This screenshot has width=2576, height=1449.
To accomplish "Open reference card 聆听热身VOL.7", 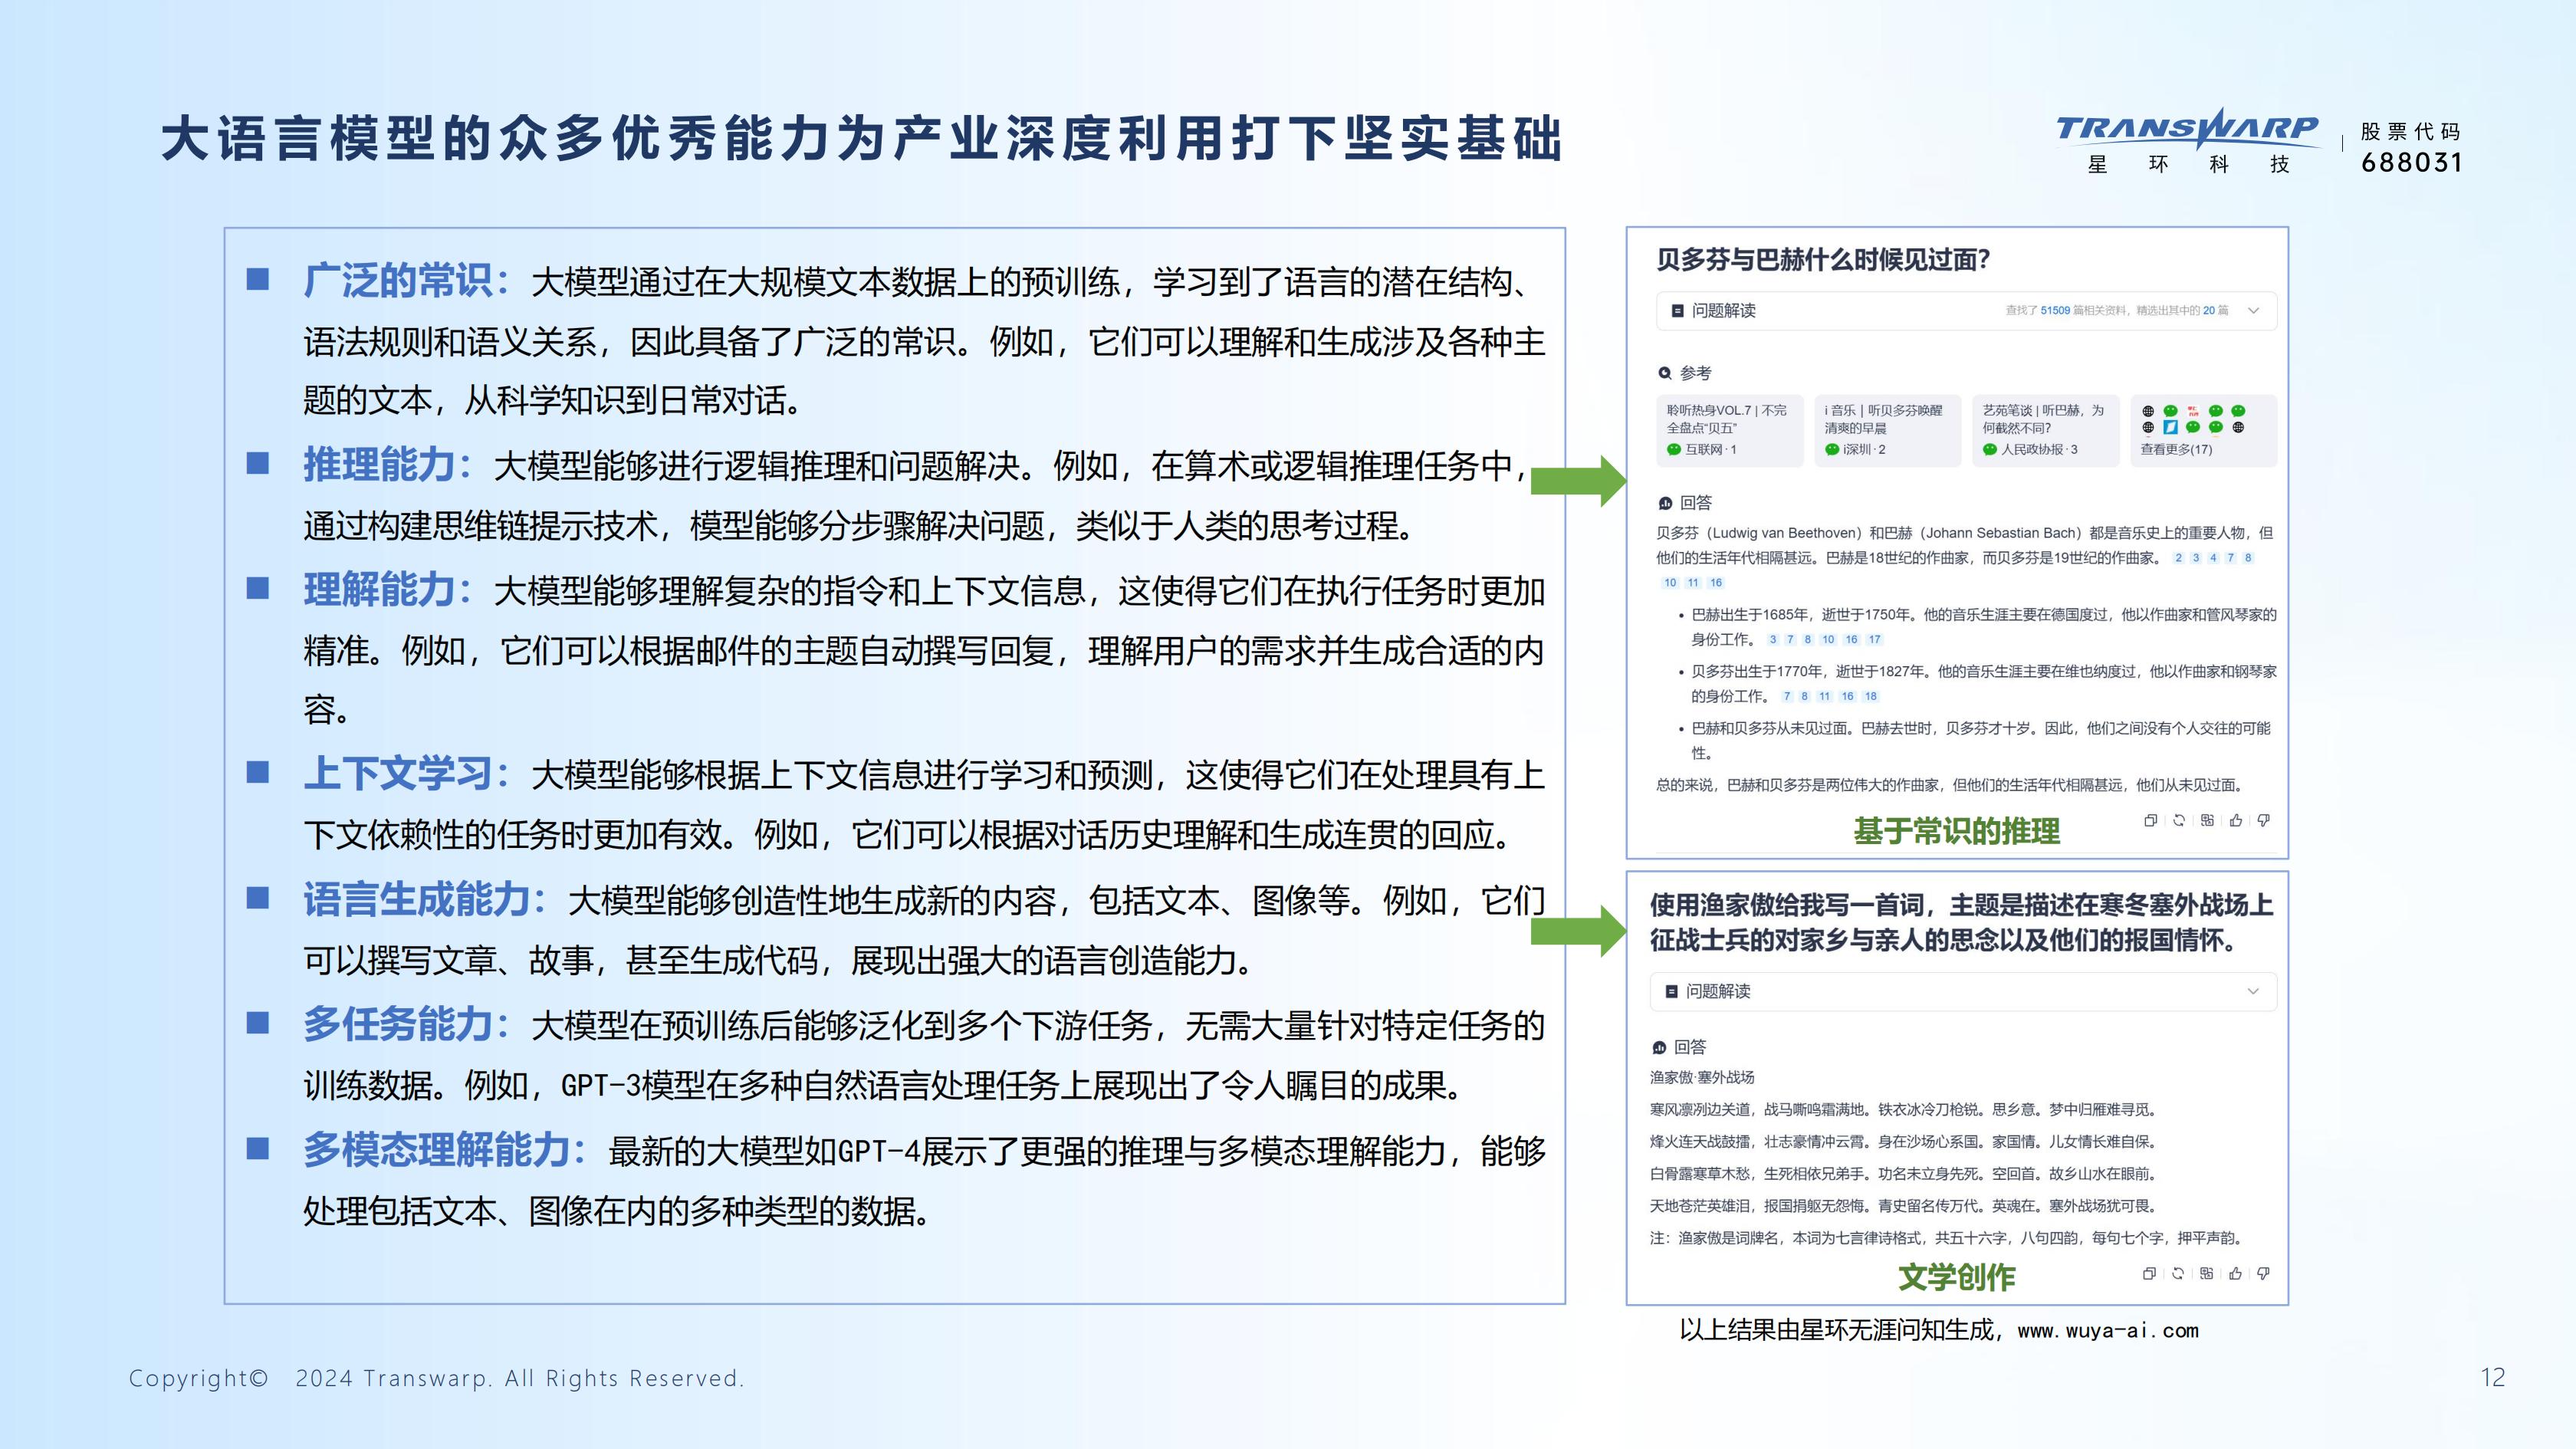I will coord(1730,430).
